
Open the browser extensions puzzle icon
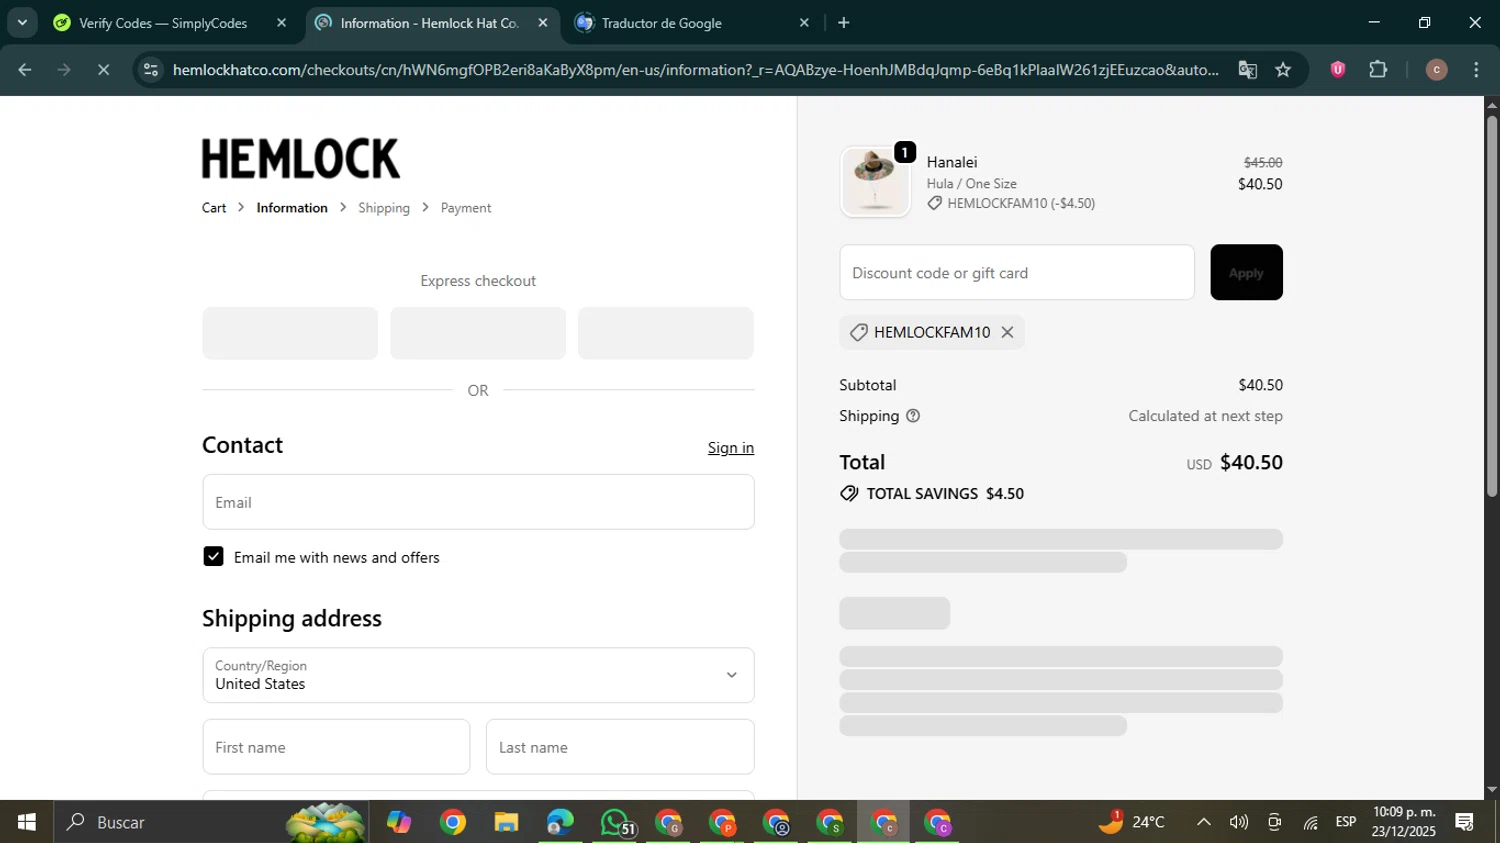pyautogui.click(x=1378, y=70)
